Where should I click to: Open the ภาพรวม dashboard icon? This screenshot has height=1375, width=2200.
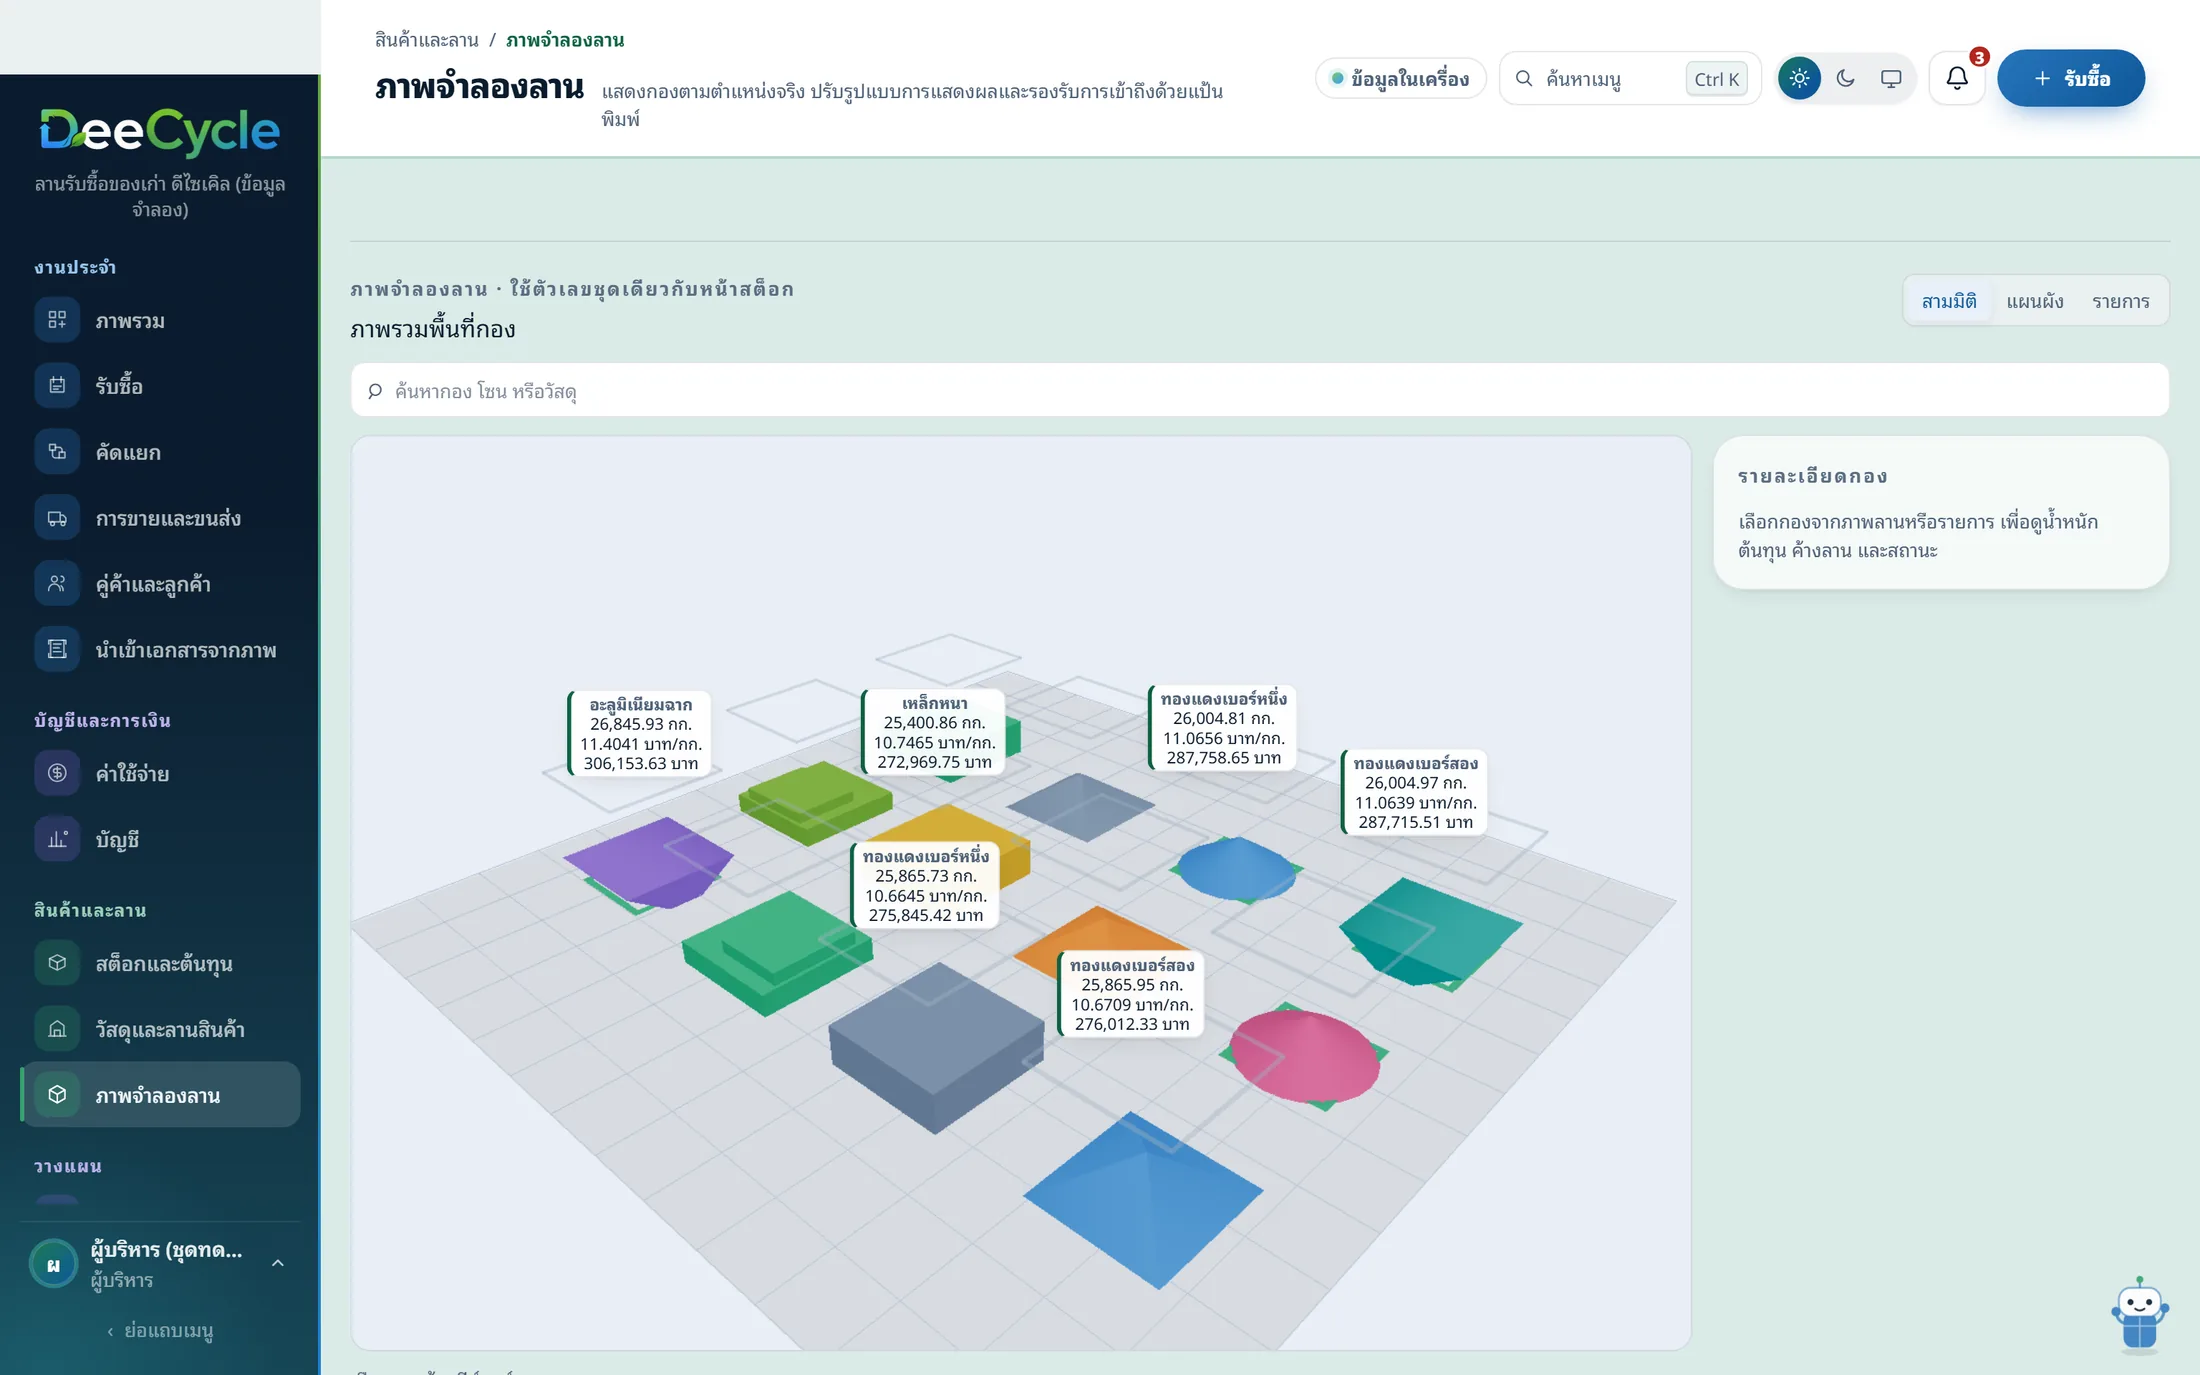57,320
